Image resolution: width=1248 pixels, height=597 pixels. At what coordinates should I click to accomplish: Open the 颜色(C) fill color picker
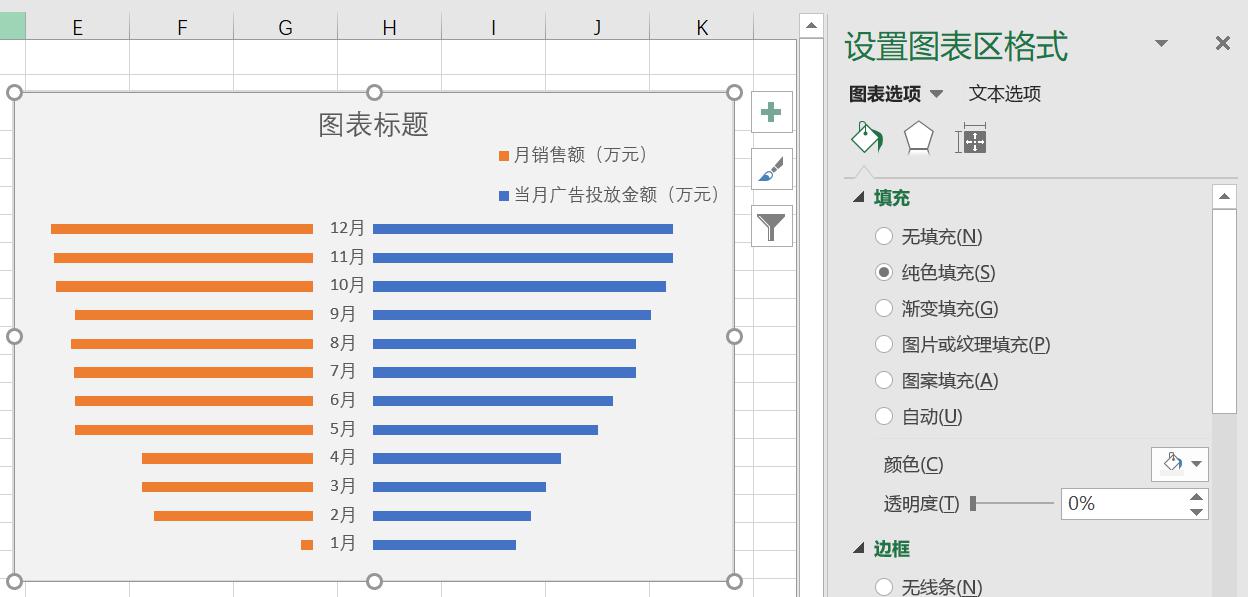pyautogui.click(x=1180, y=464)
